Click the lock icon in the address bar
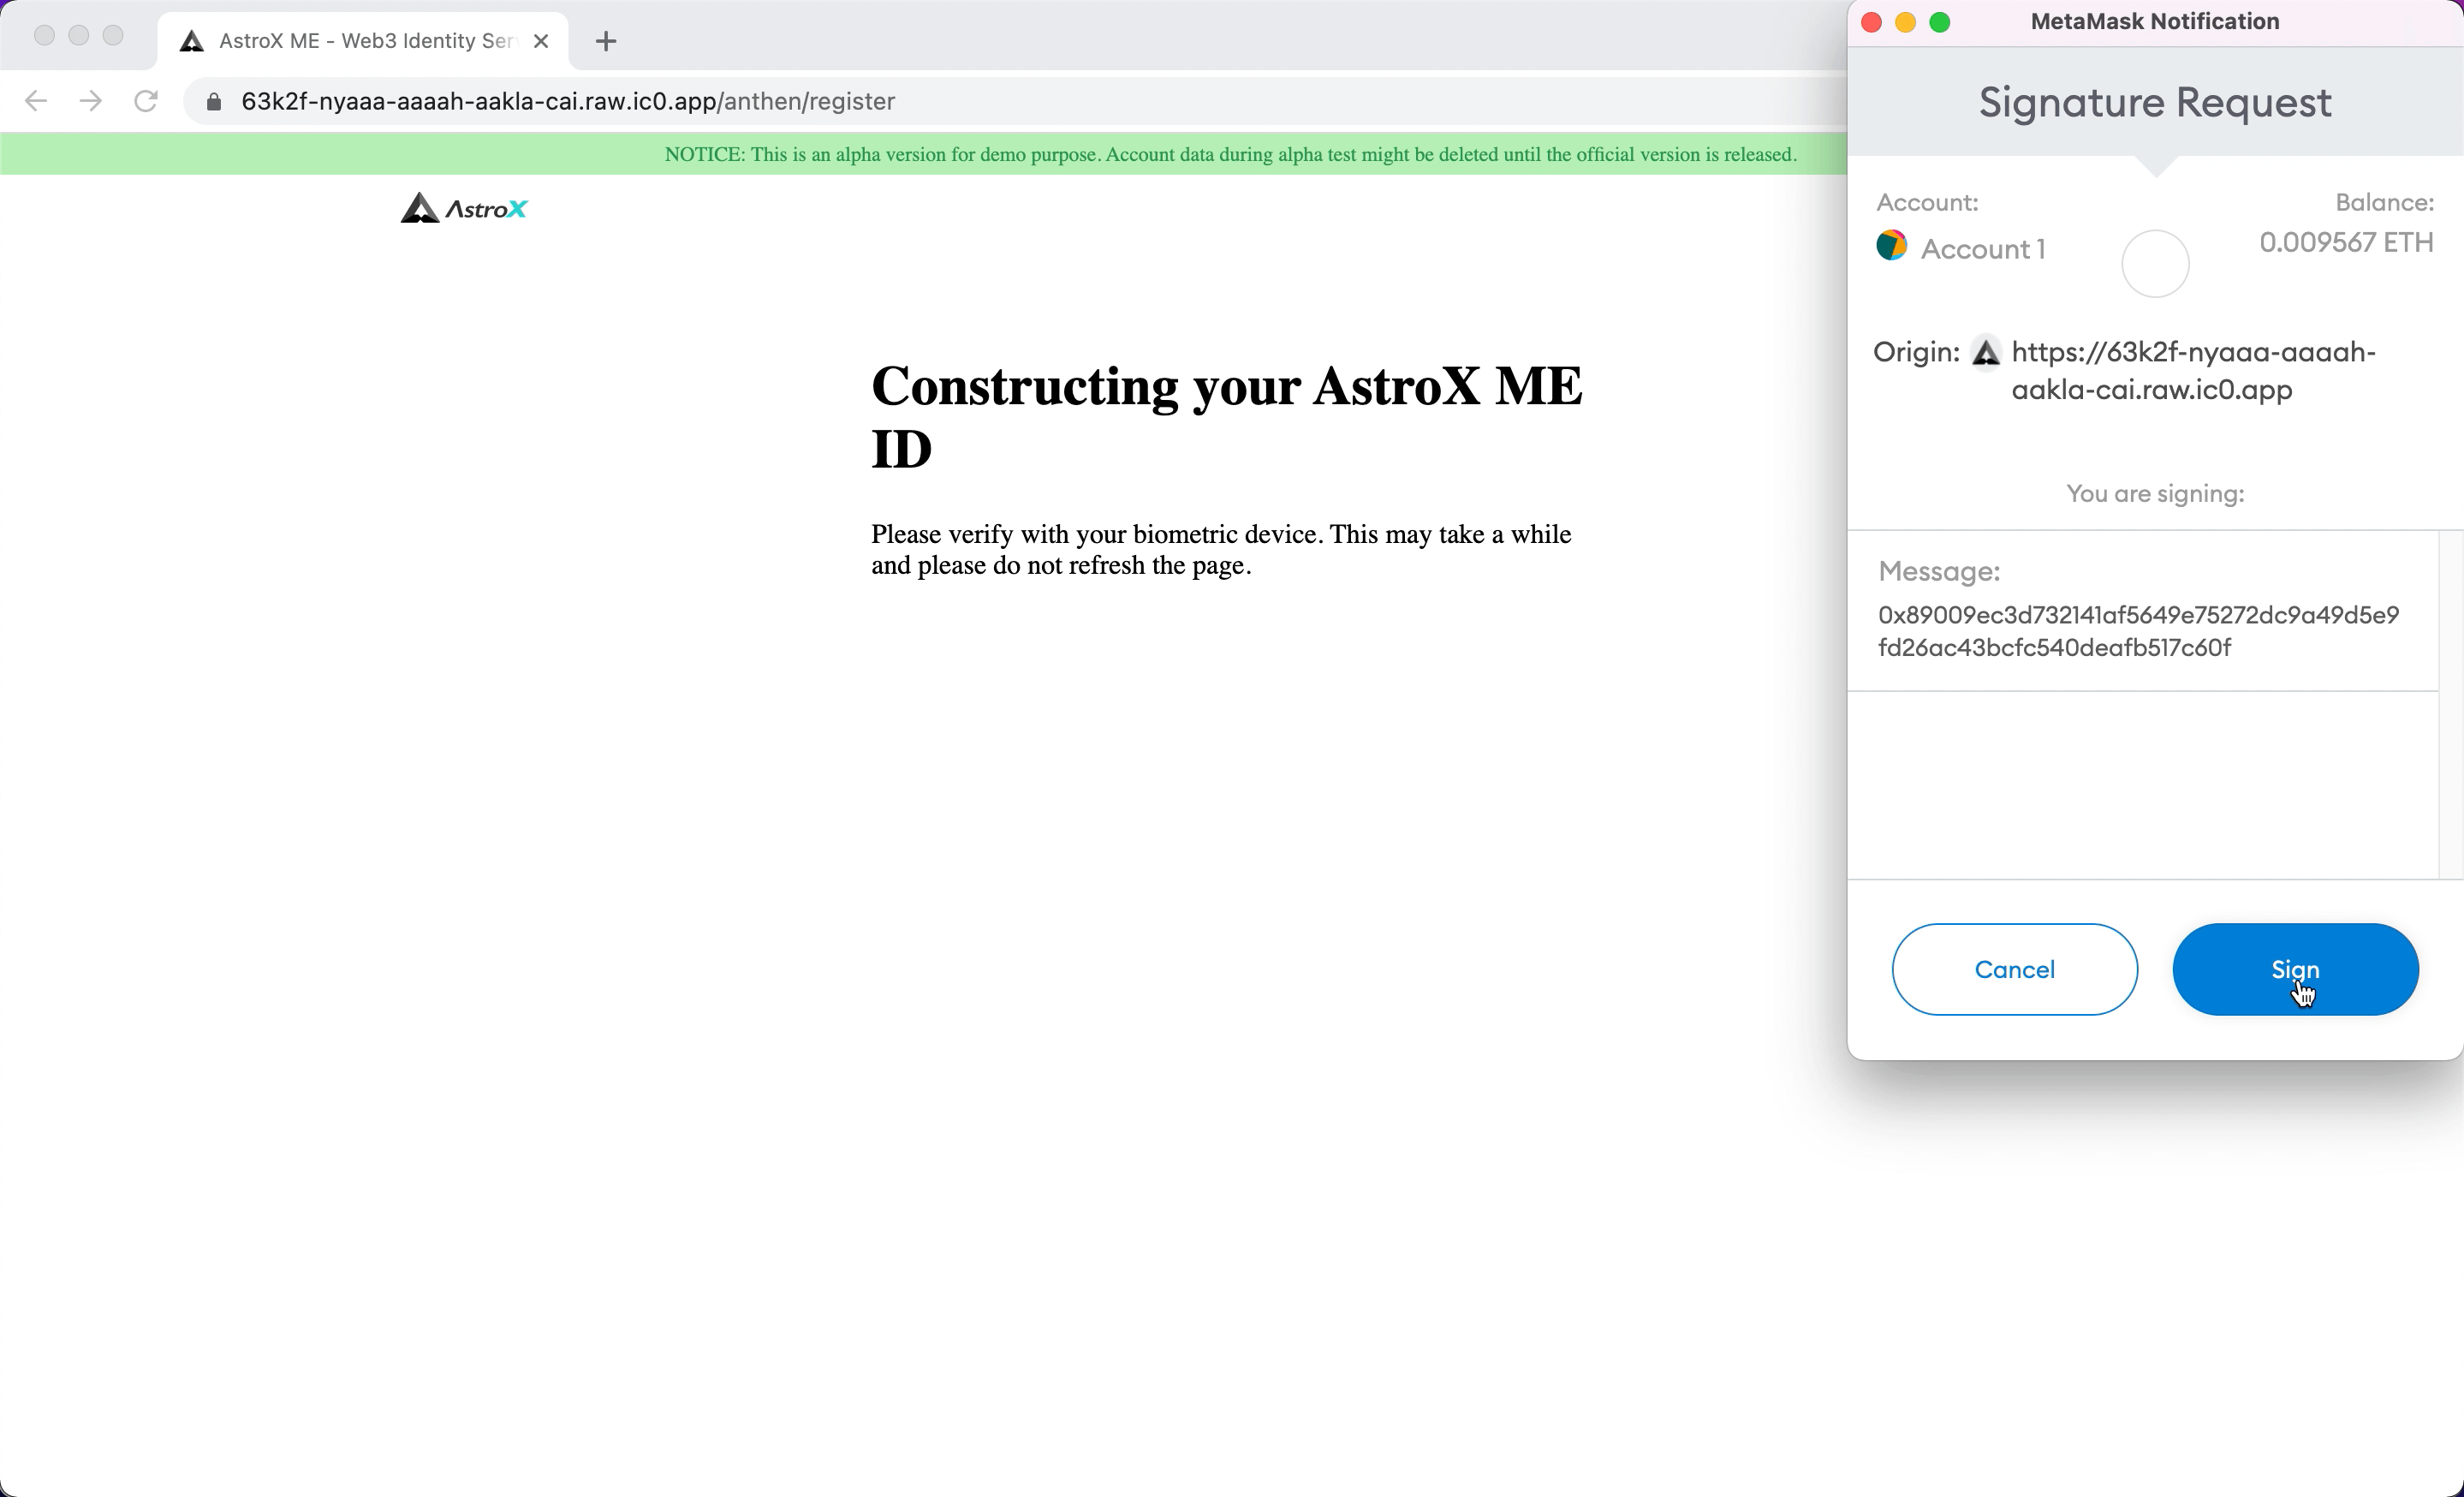2464x1497 pixels. coord(214,101)
